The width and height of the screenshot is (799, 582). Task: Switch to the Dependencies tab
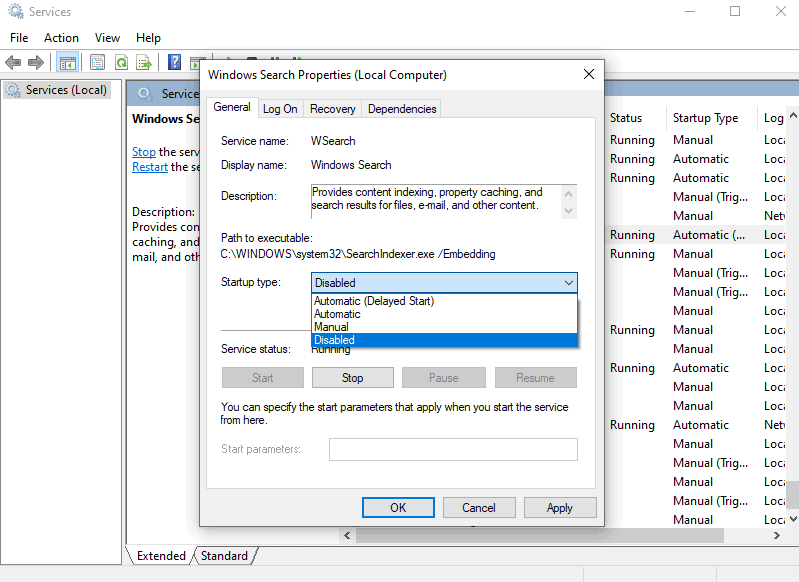pyautogui.click(x=402, y=109)
